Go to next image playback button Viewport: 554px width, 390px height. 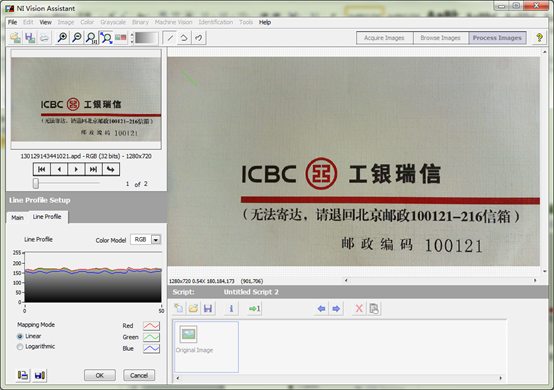pyautogui.click(x=76, y=170)
